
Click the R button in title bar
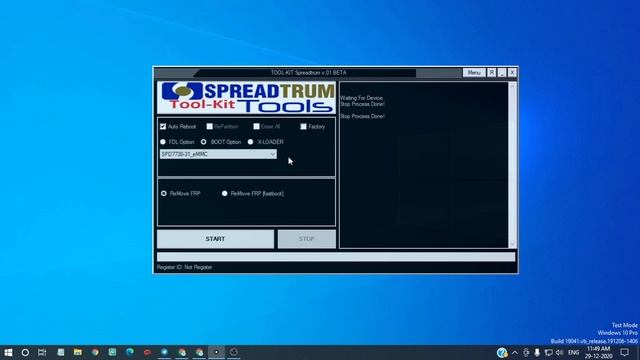pos(491,73)
